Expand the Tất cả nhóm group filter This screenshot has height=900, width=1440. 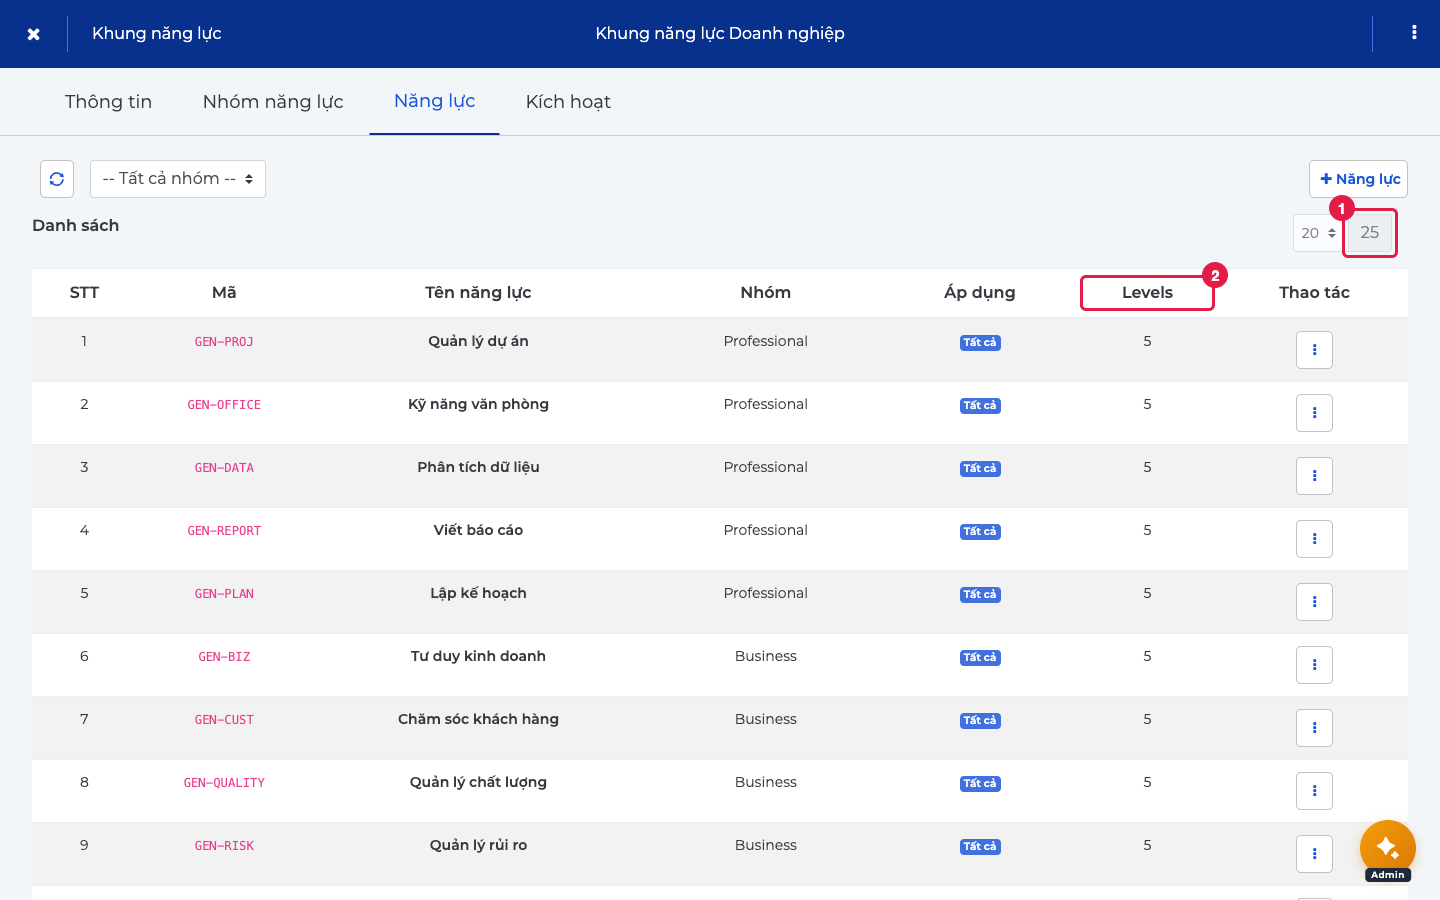[x=178, y=179]
